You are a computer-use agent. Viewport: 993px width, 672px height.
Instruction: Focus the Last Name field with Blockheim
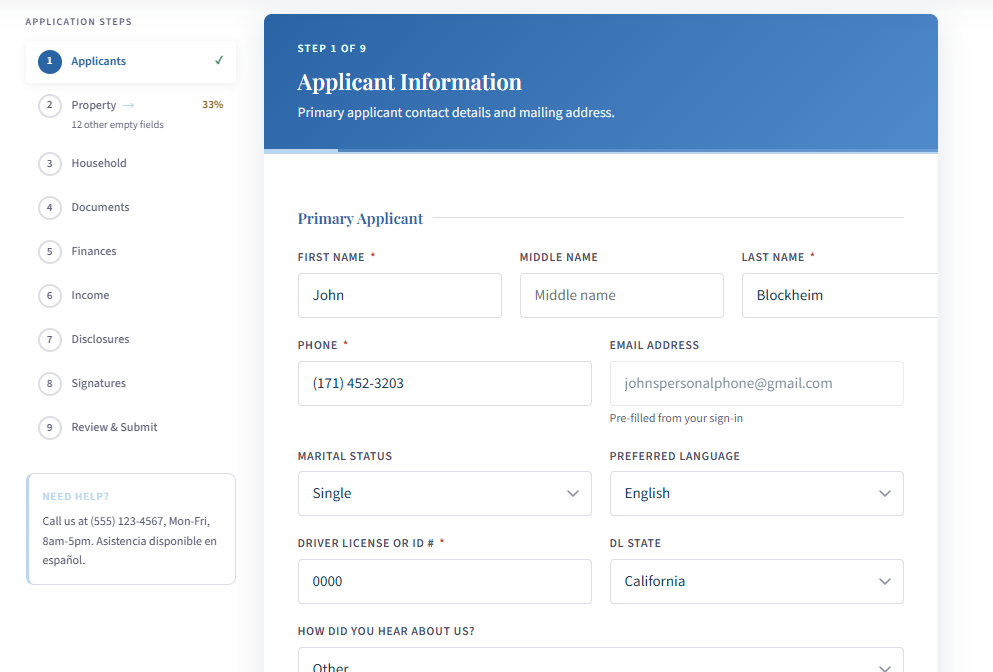[x=840, y=295]
